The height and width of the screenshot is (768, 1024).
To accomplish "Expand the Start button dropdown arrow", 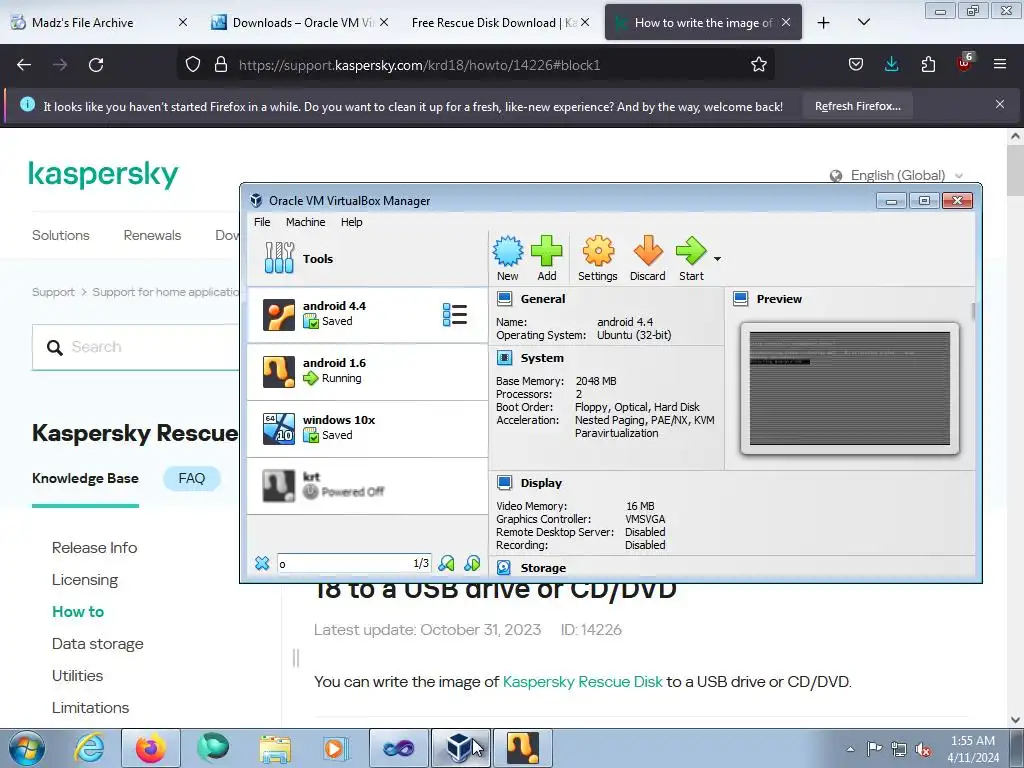I will [x=717, y=259].
